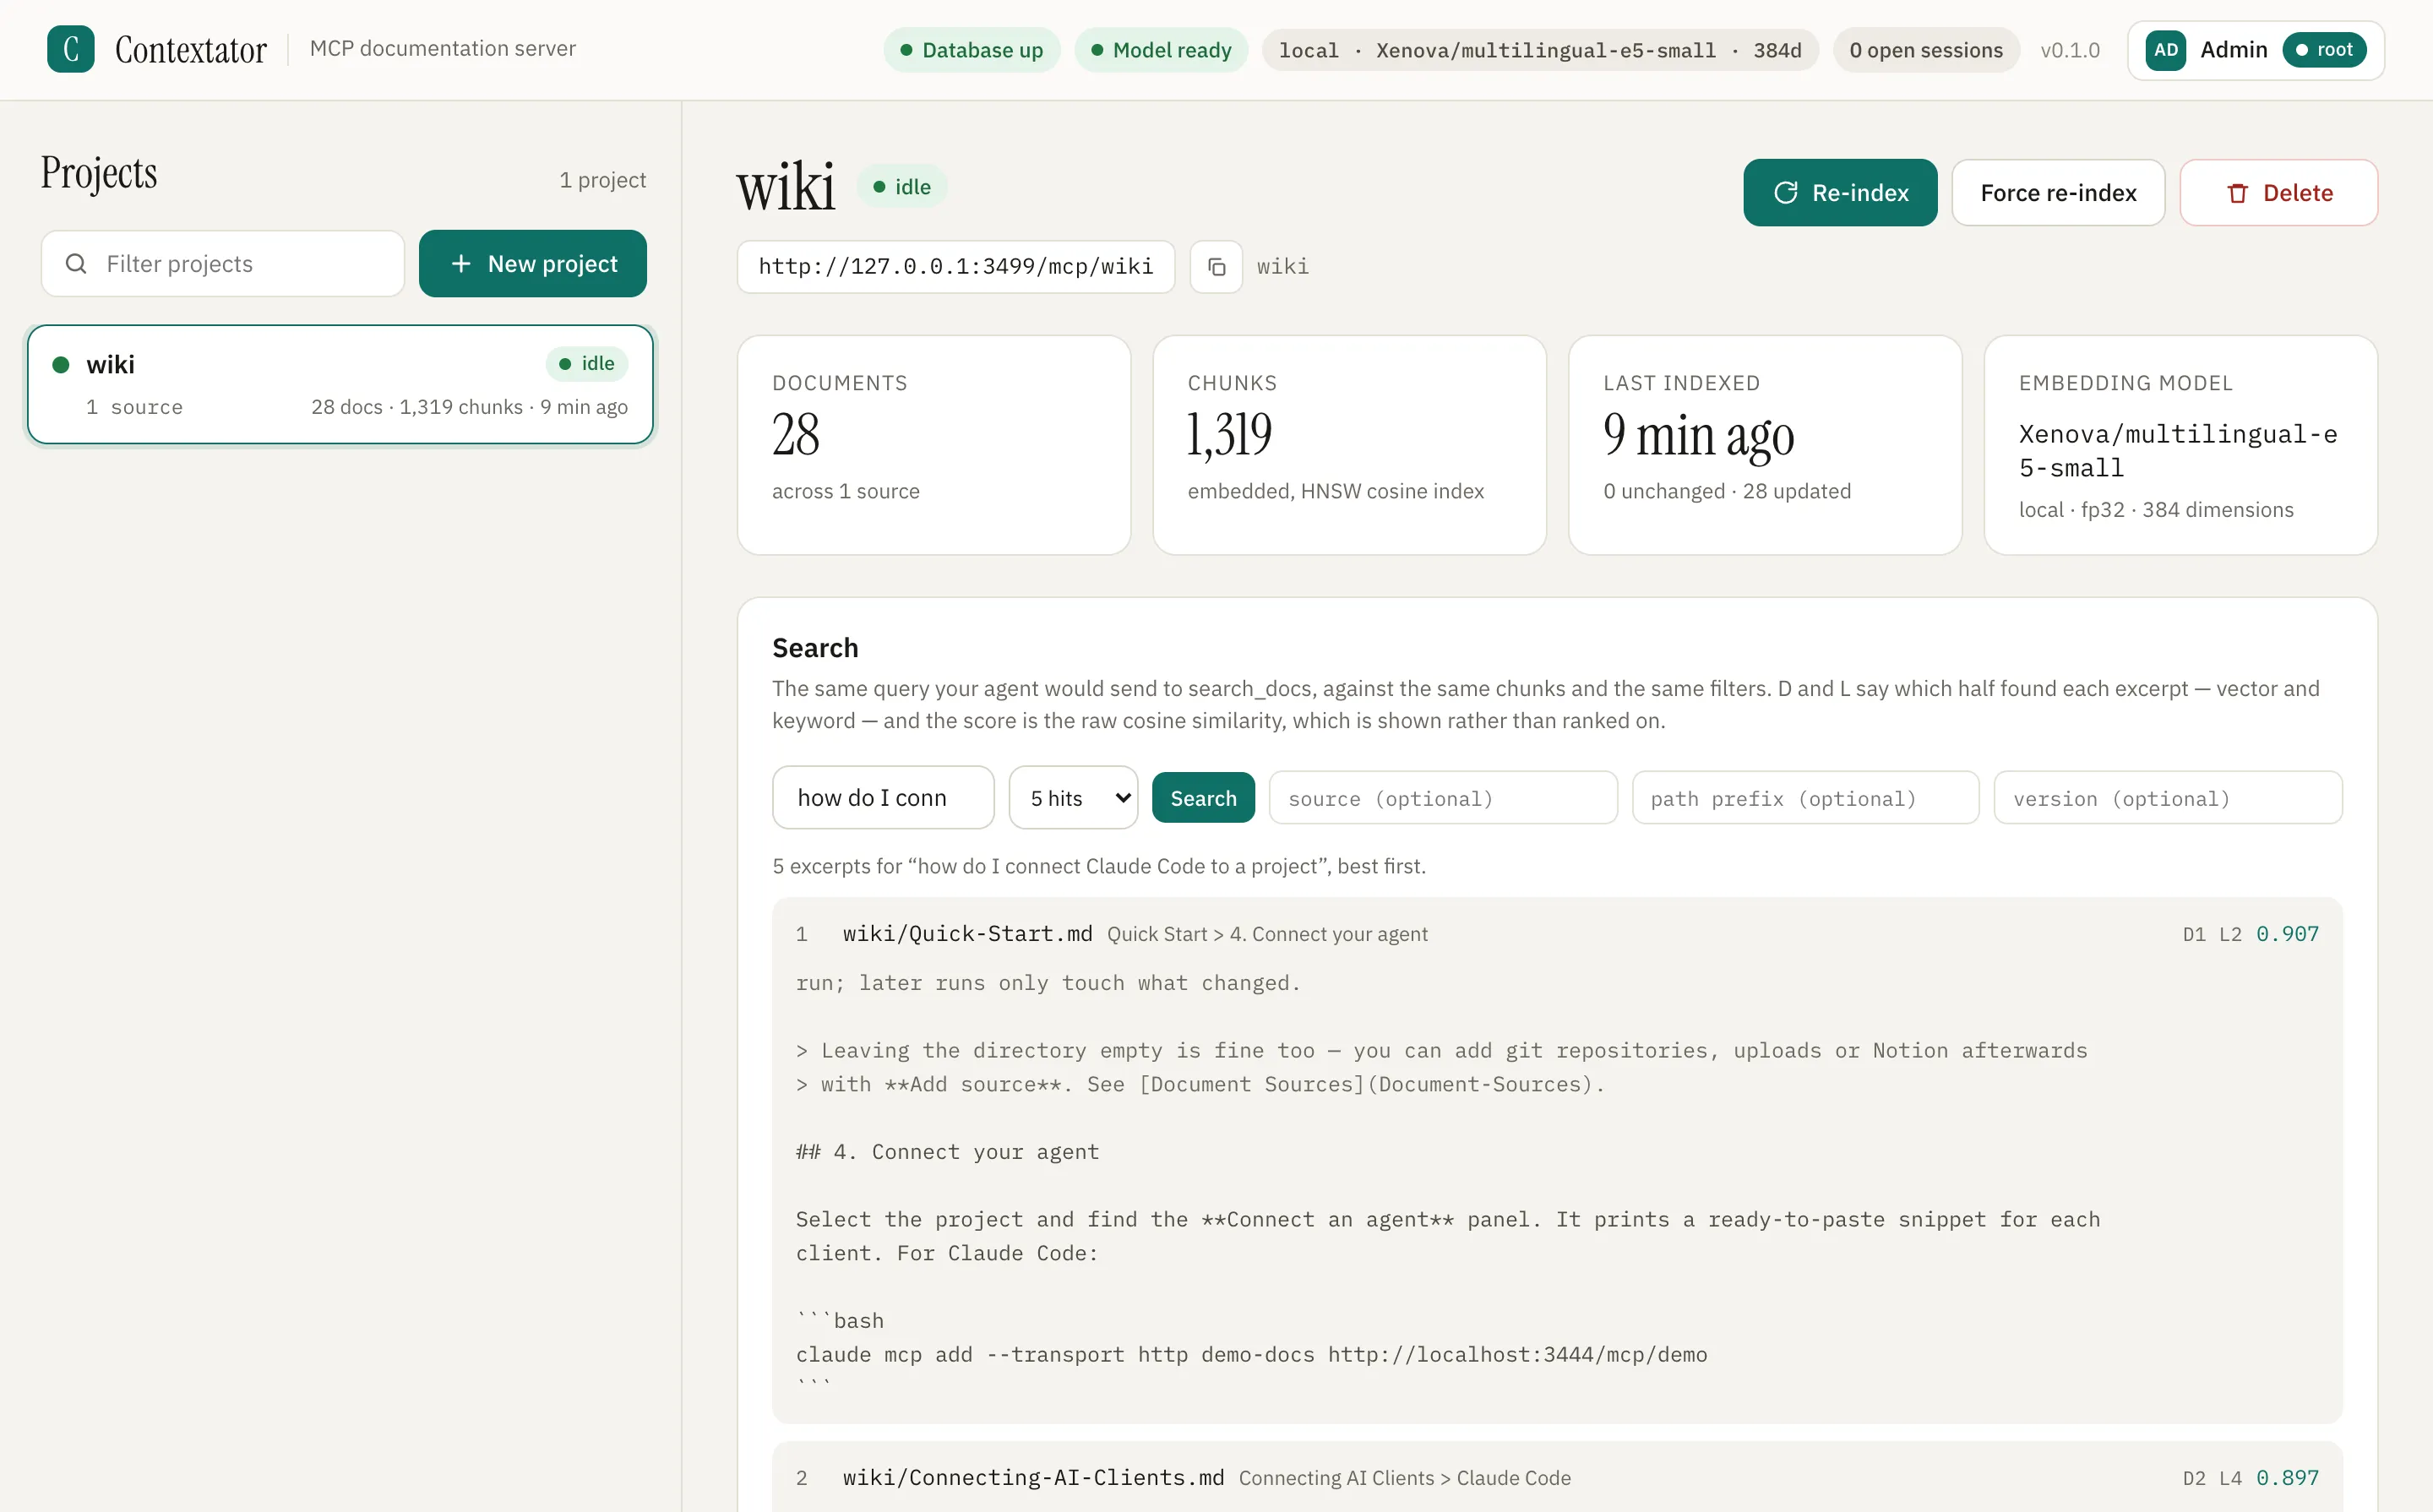
Task: Click the Model ready status pill
Action: 1161,50
